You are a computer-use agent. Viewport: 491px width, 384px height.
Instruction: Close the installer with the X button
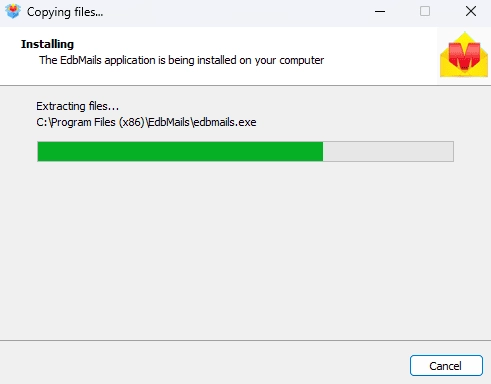click(x=471, y=12)
